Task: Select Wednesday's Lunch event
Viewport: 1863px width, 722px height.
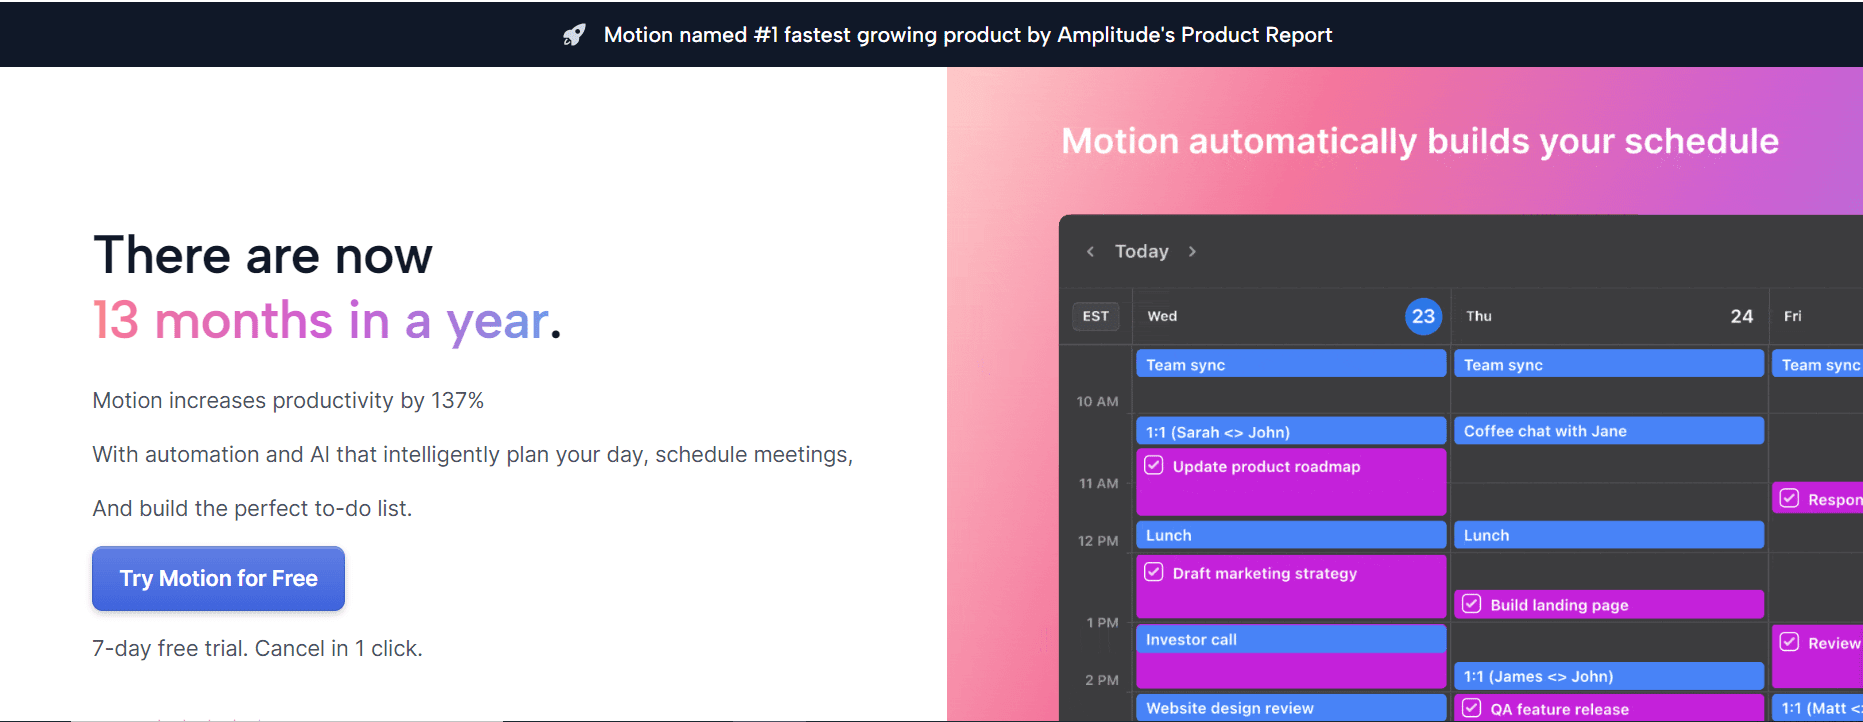Action: (1291, 535)
